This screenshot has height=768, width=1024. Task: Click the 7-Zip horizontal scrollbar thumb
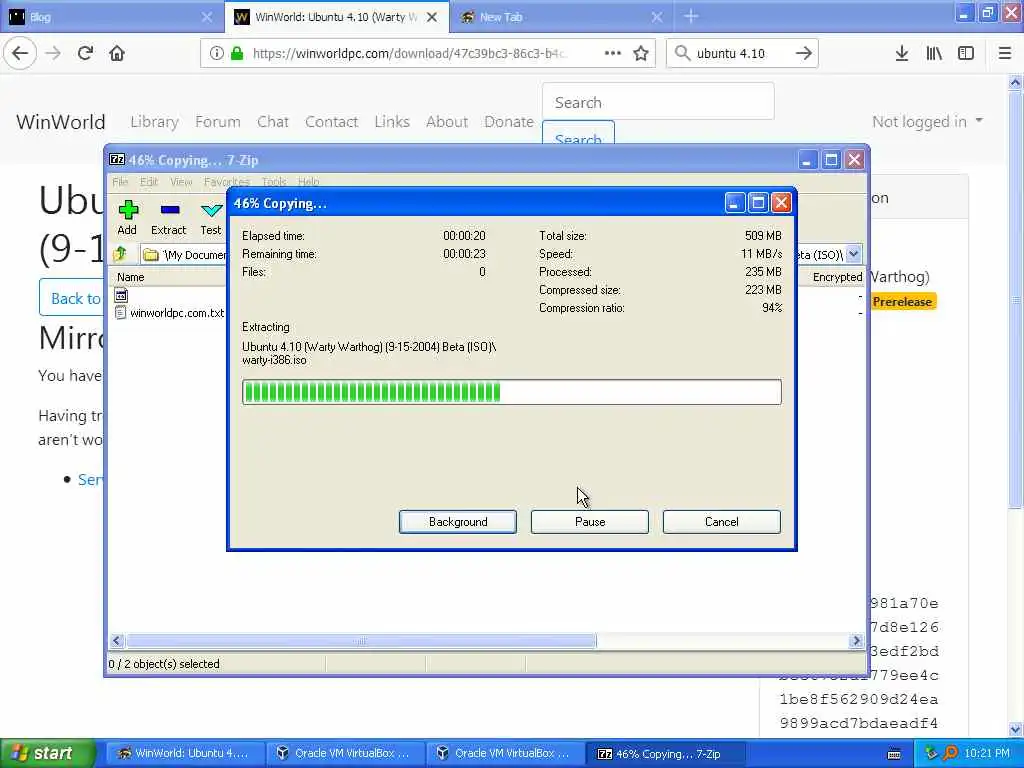pyautogui.click(x=360, y=641)
